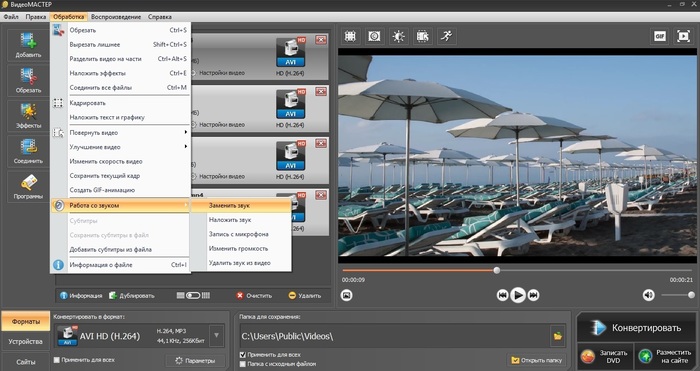Image resolution: width=700 pixels, height=371 pixels.
Task: Remove the first video using its red X
Action: coord(321,40)
